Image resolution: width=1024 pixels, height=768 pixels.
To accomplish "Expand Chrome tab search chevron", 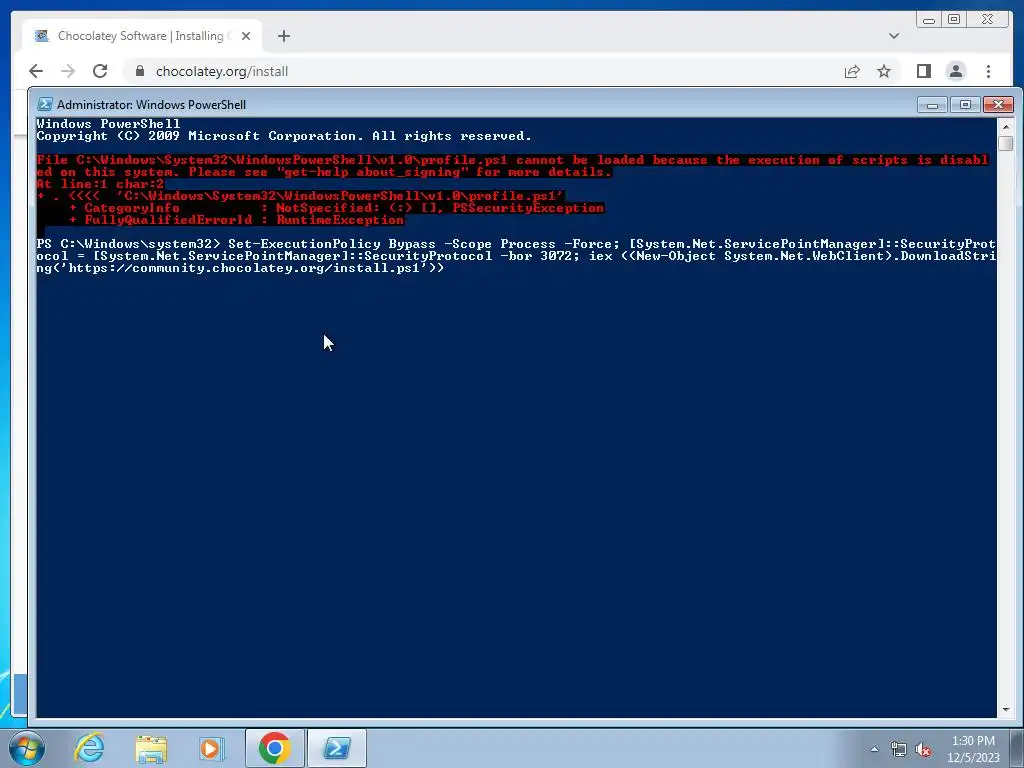I will click(x=893, y=36).
